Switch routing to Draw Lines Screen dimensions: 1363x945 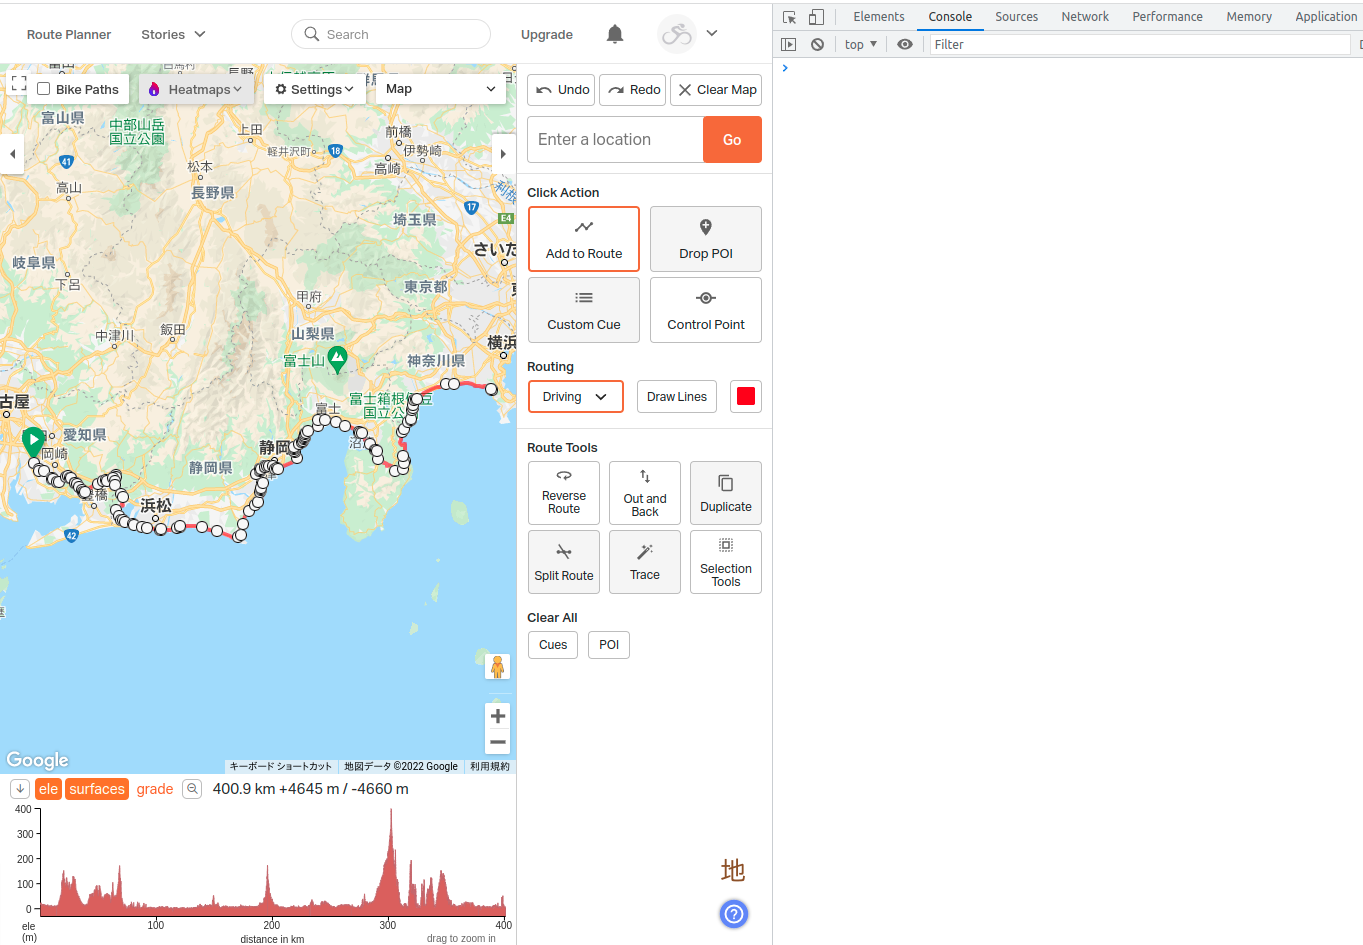click(677, 397)
